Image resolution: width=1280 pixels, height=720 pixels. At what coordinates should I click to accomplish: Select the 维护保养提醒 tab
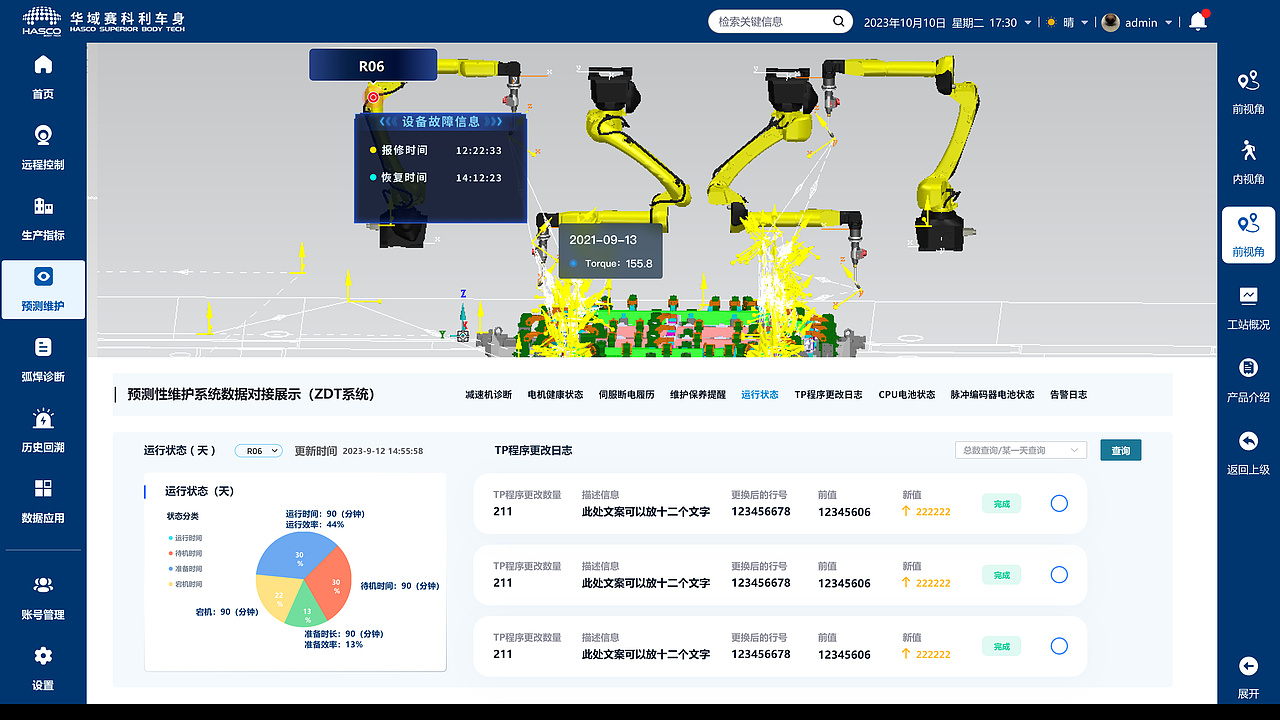point(698,395)
